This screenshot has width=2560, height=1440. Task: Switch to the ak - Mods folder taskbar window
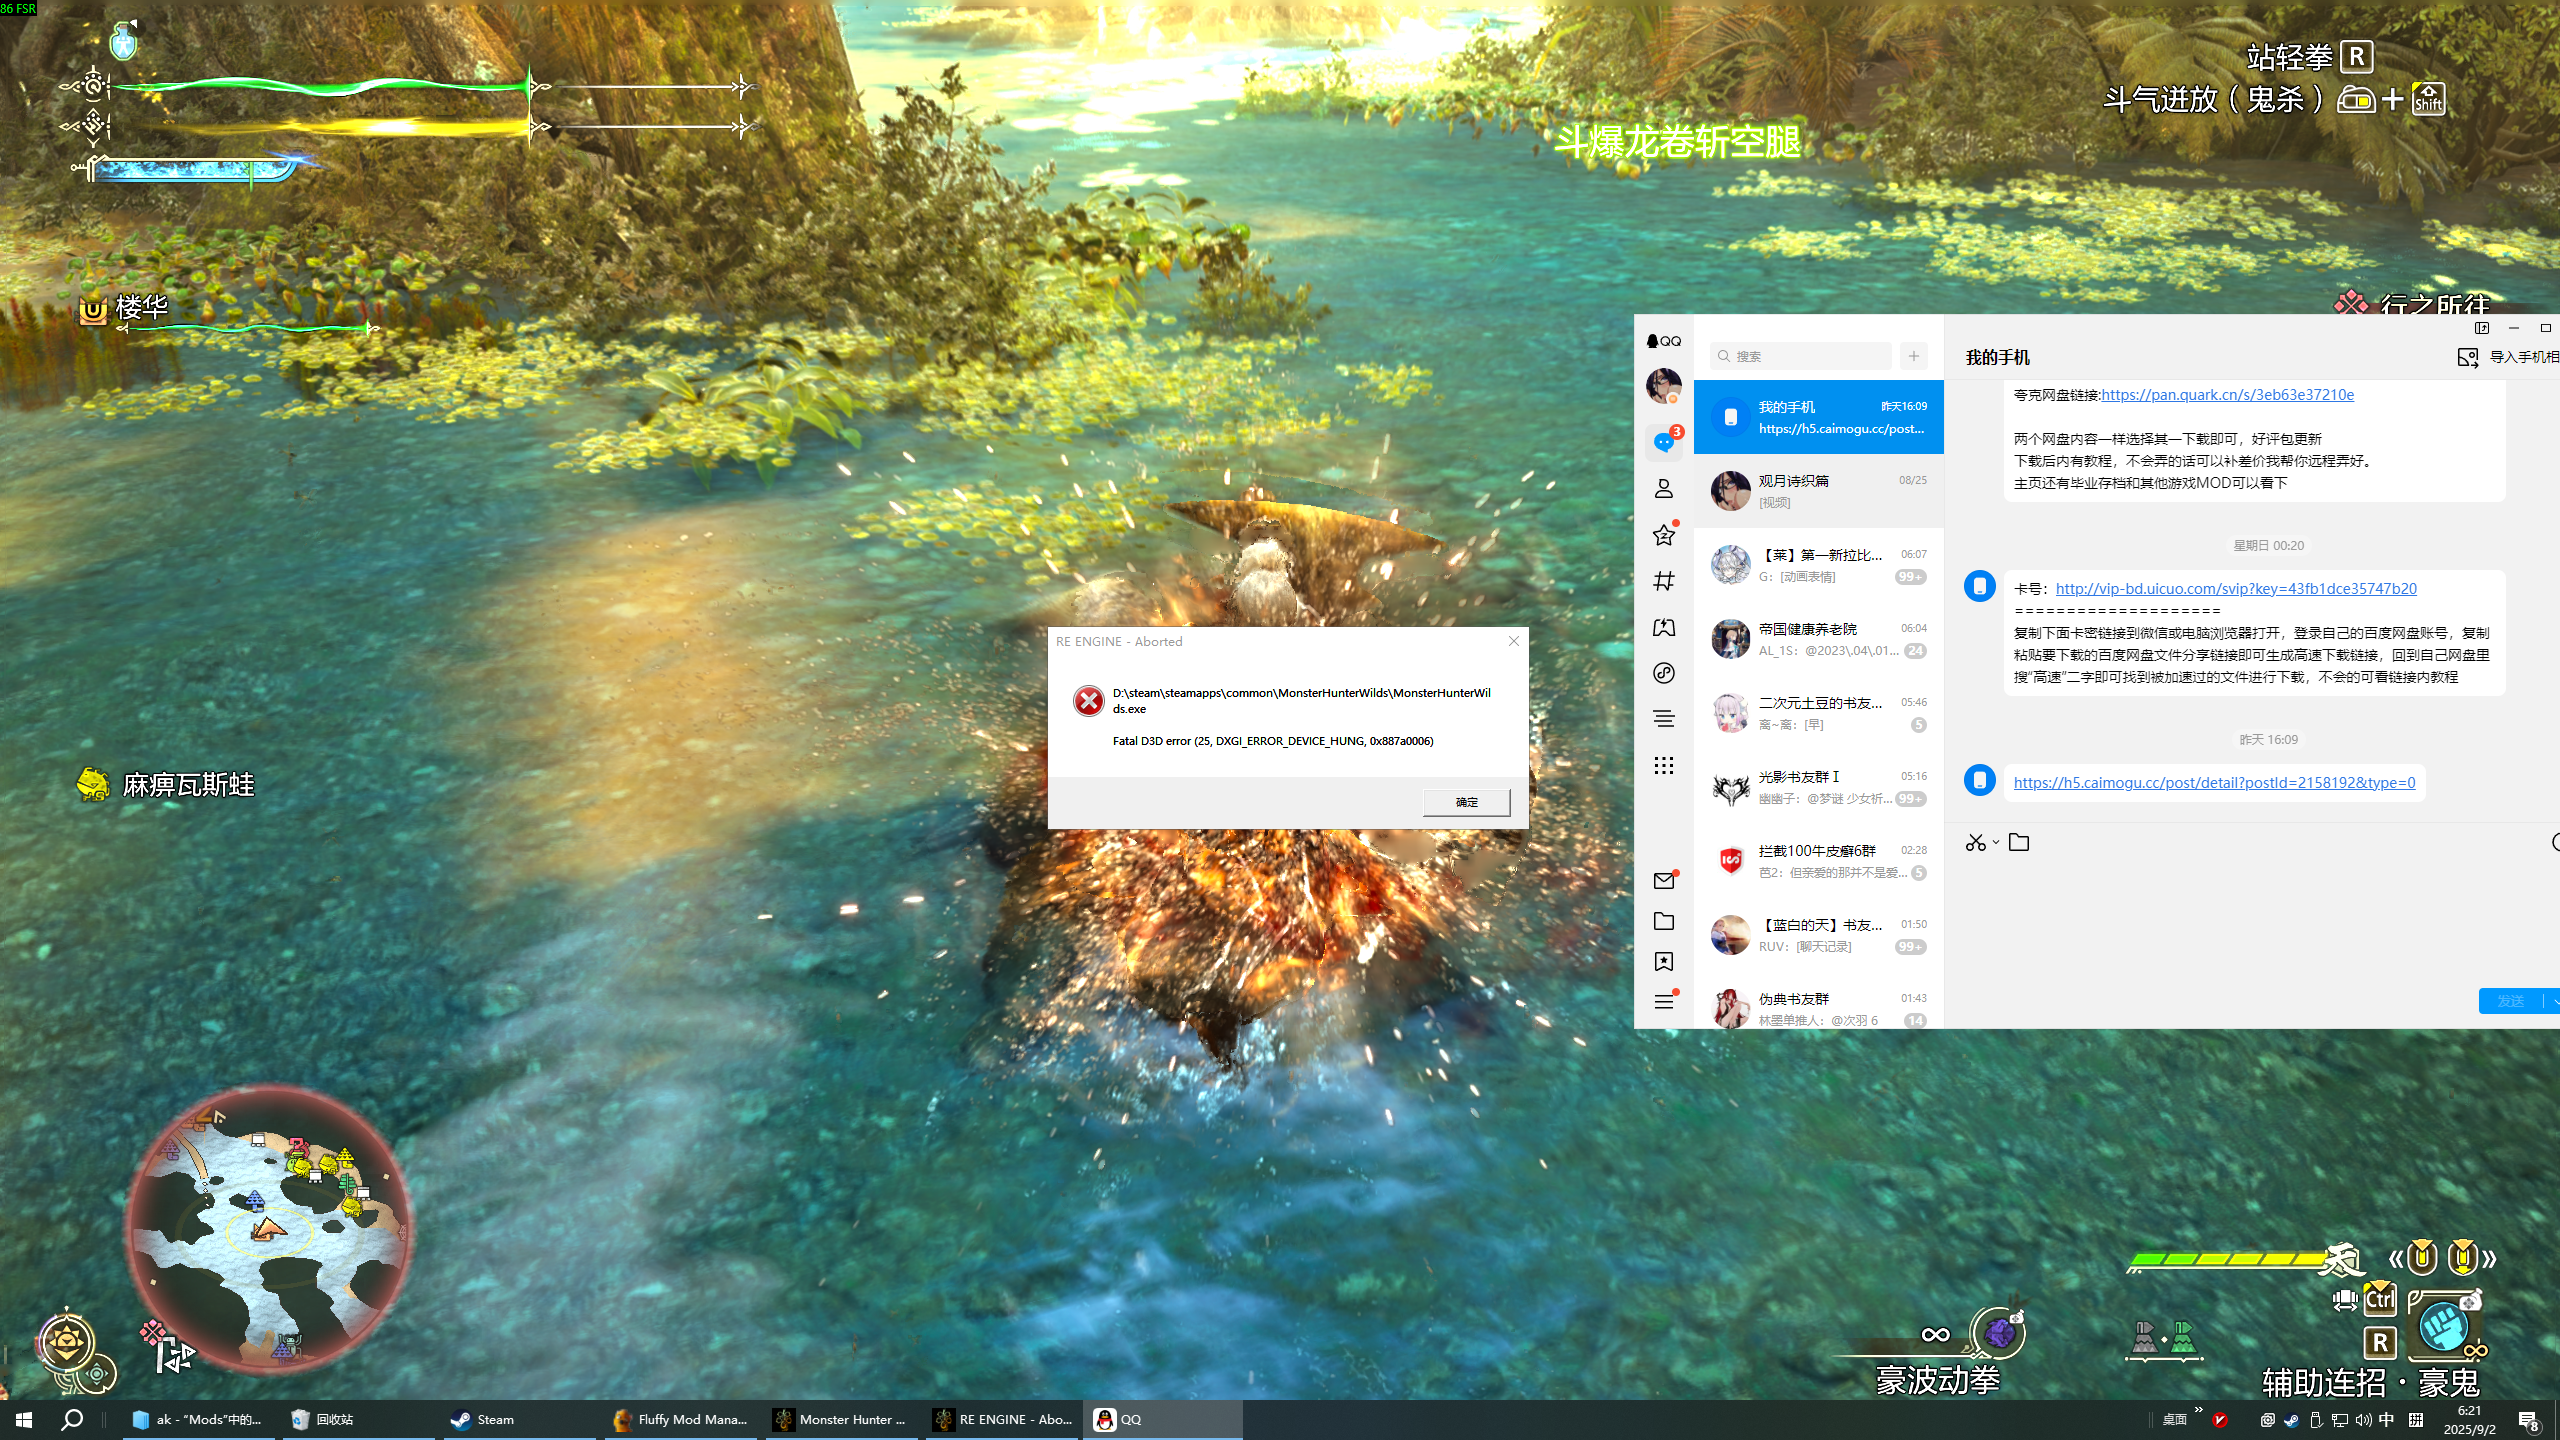pyautogui.click(x=198, y=1419)
